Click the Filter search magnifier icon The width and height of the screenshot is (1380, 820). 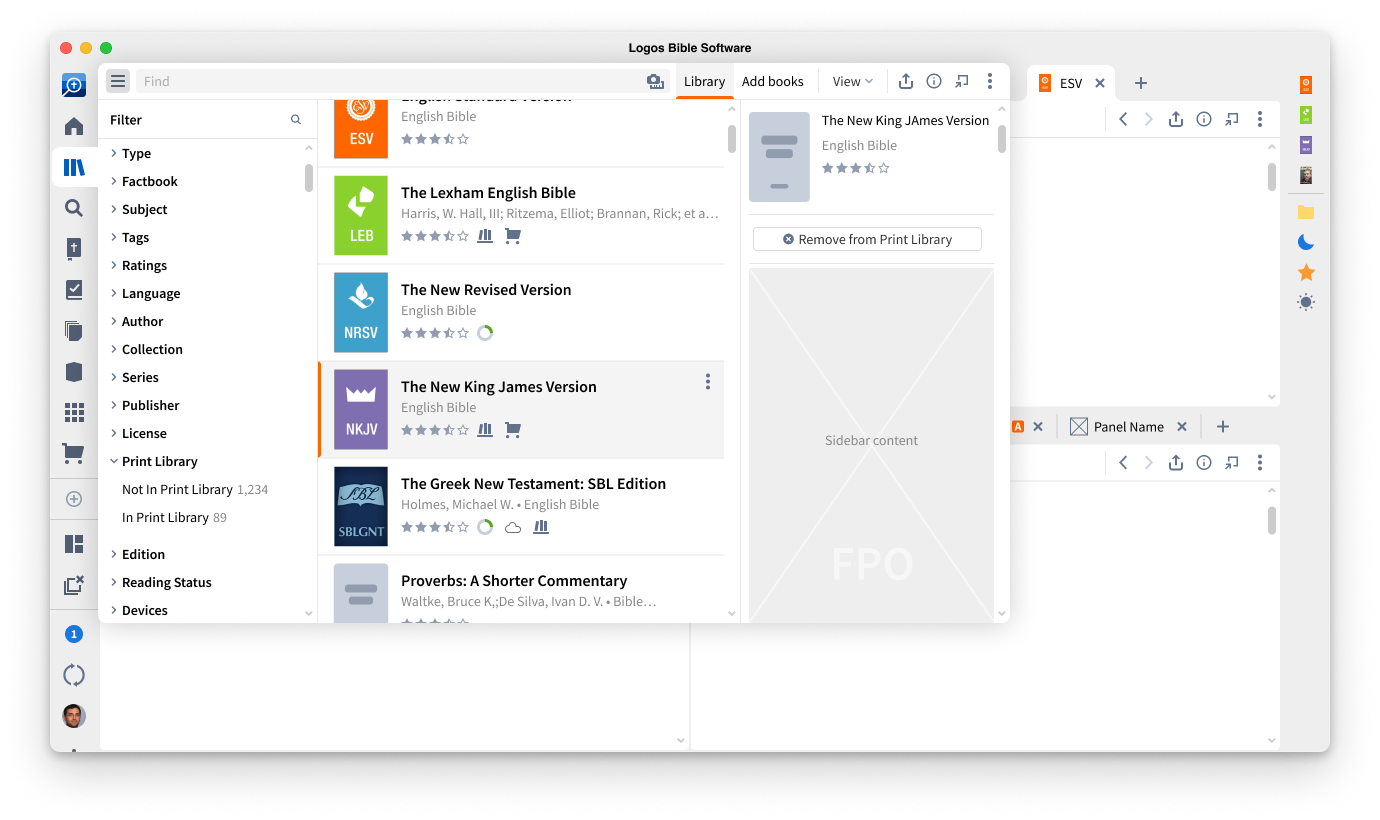[x=296, y=119]
